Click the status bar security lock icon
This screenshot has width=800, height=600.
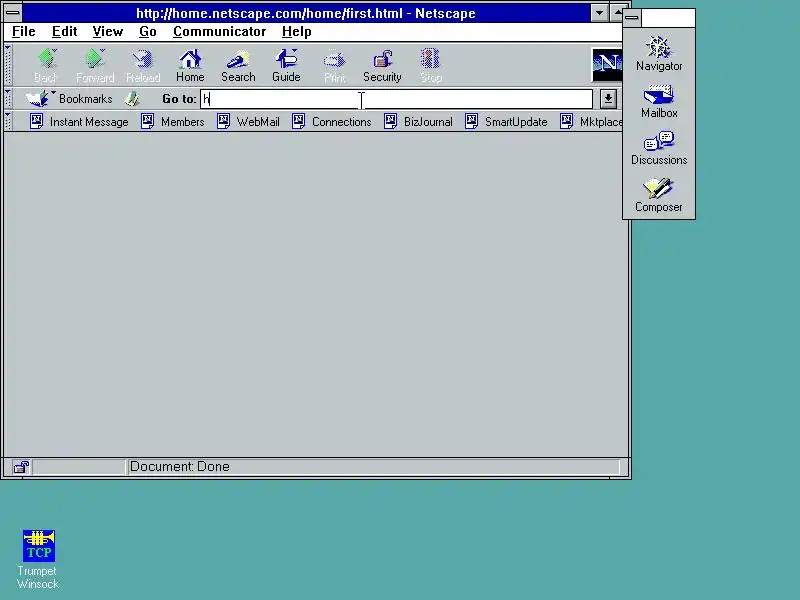click(21, 467)
